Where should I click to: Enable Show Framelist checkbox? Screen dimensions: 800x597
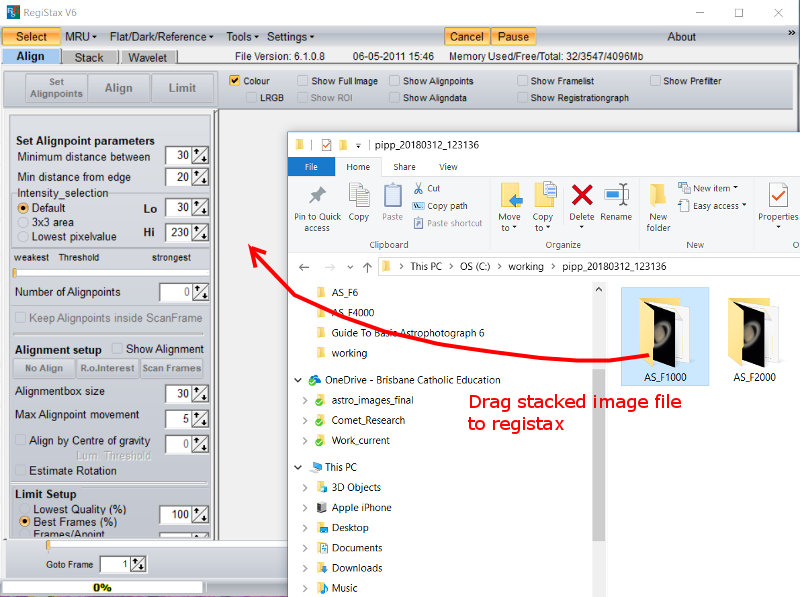tap(522, 81)
